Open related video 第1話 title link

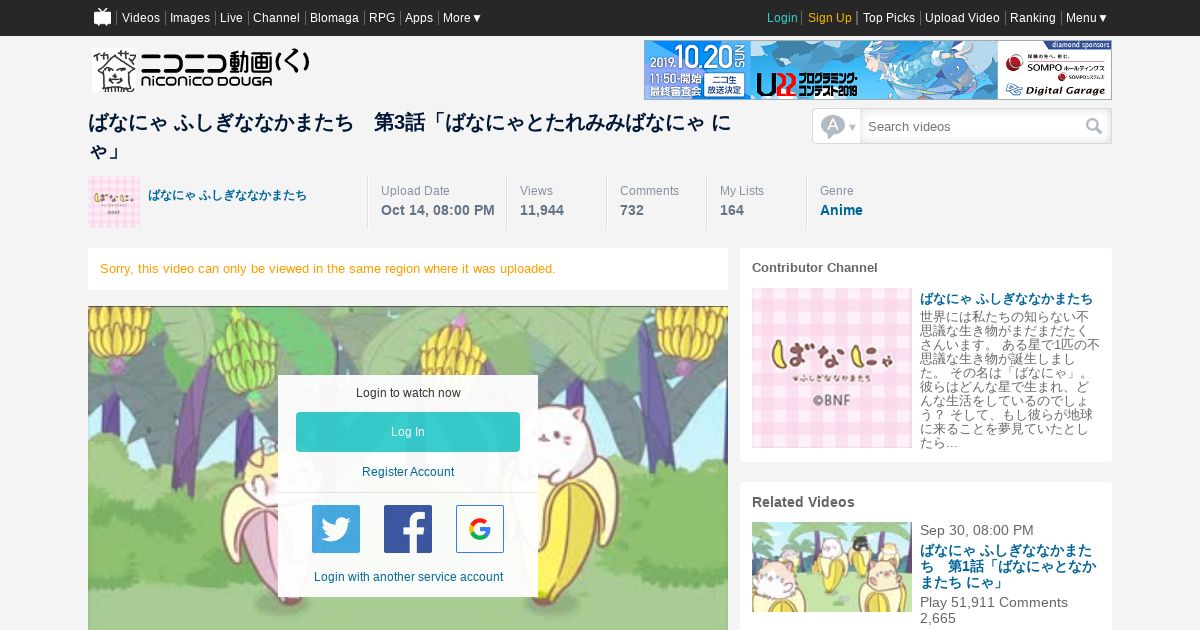[x=1006, y=566]
